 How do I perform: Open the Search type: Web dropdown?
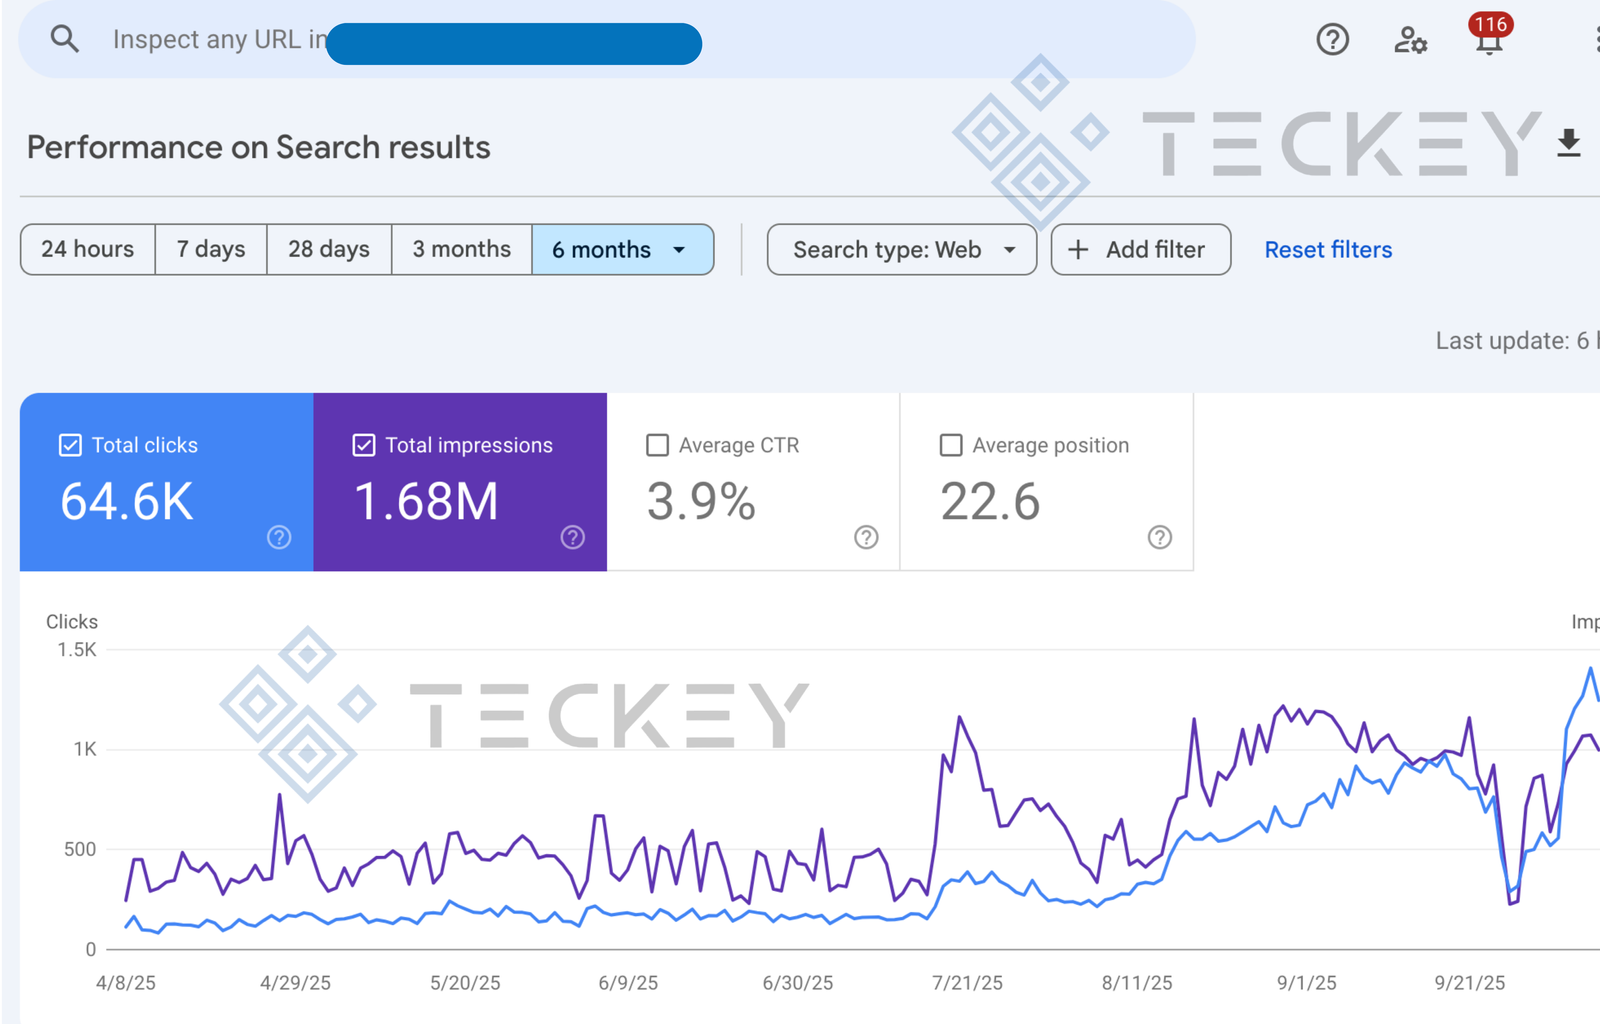point(901,250)
